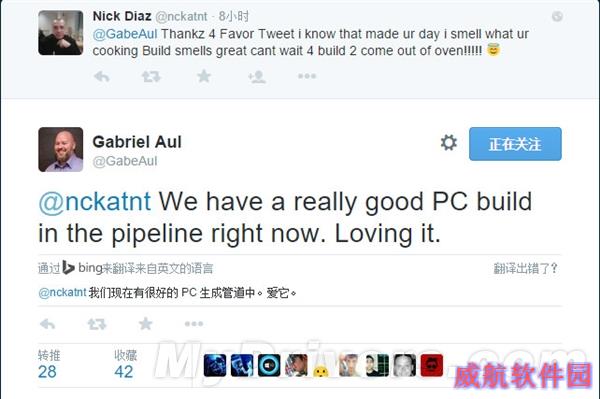
Task: Click globe icon on Nick Diaz's tweet
Action: [557, 16]
